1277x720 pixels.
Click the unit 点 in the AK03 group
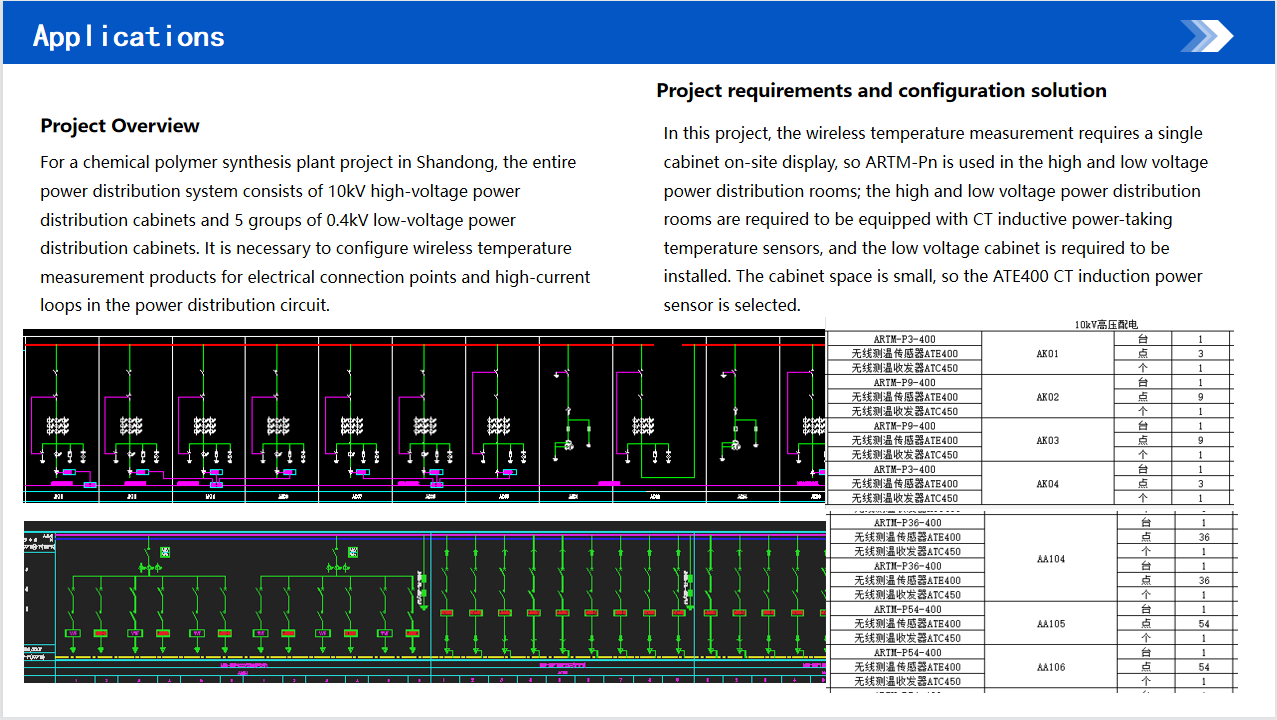[x=1143, y=440]
